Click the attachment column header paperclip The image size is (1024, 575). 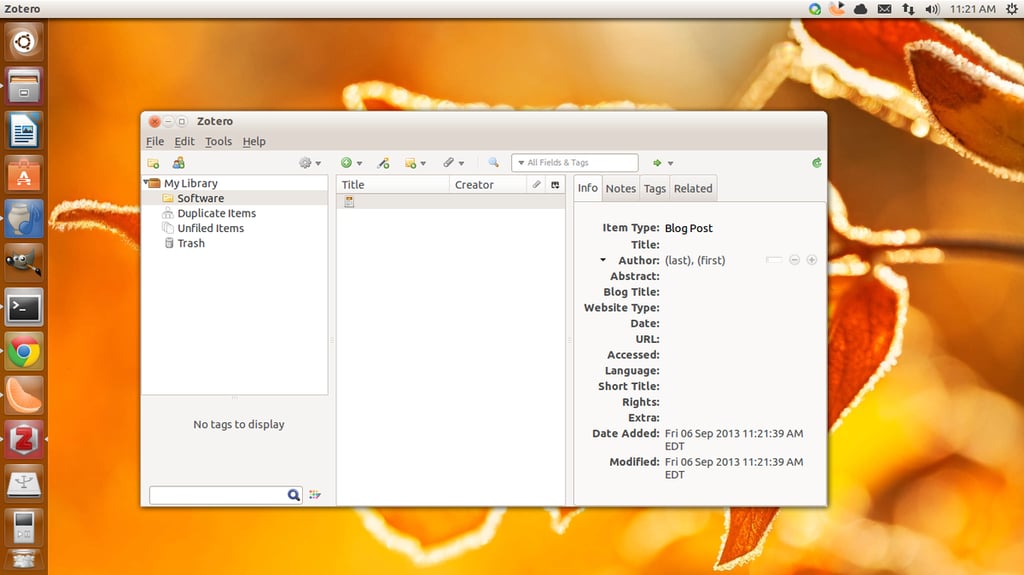[x=536, y=185]
